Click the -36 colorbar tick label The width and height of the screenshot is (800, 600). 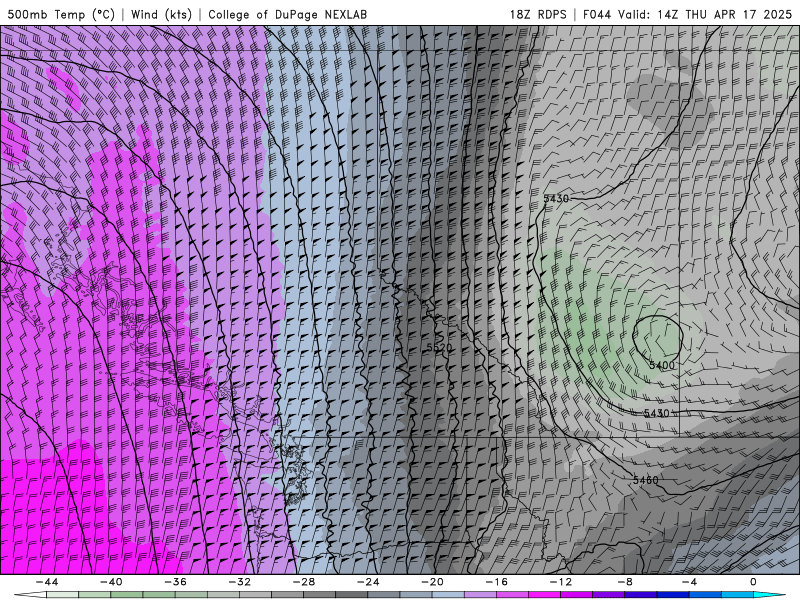point(176,582)
